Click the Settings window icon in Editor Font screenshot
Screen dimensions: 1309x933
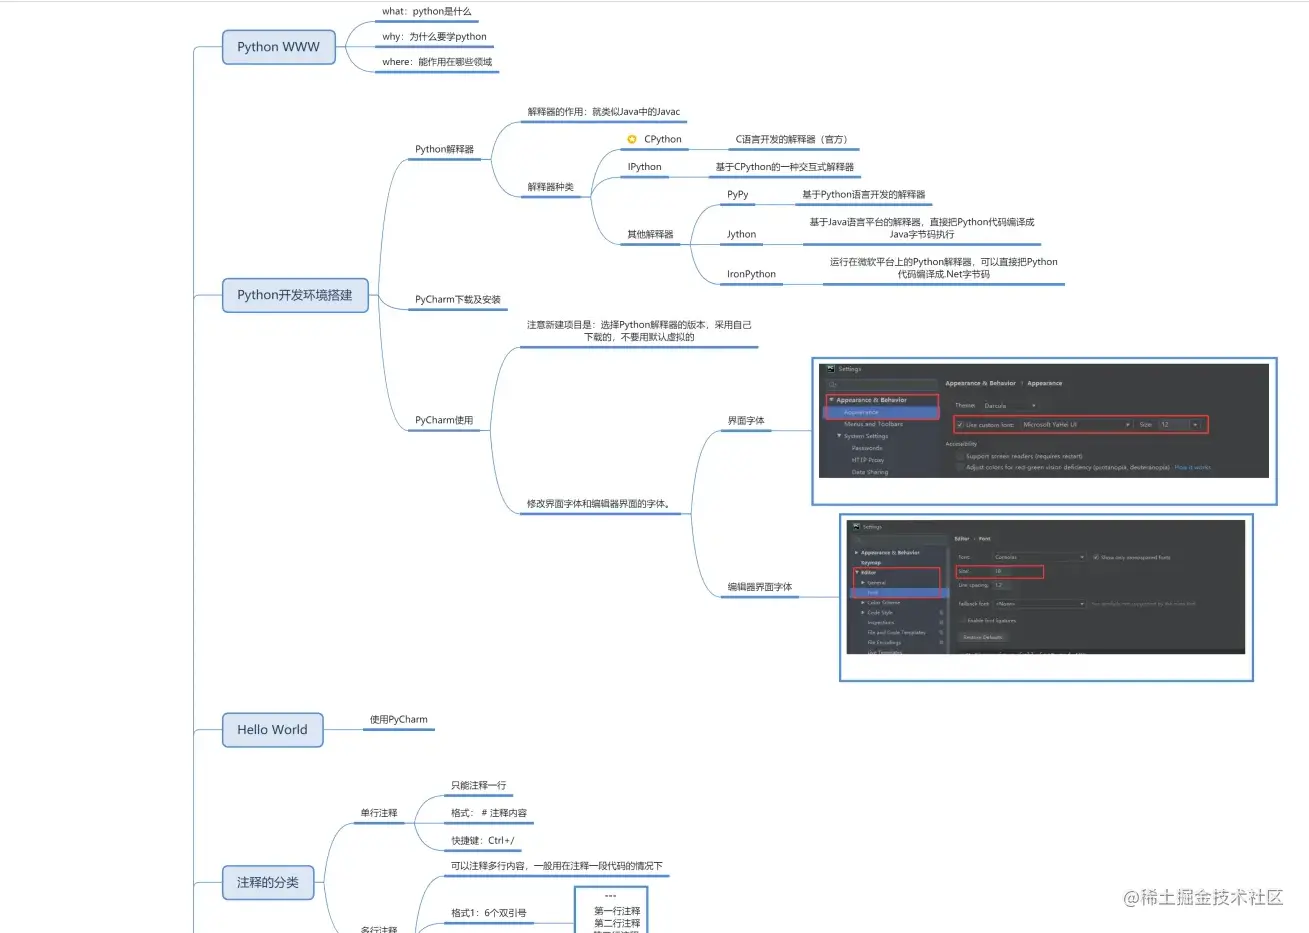coord(856,527)
